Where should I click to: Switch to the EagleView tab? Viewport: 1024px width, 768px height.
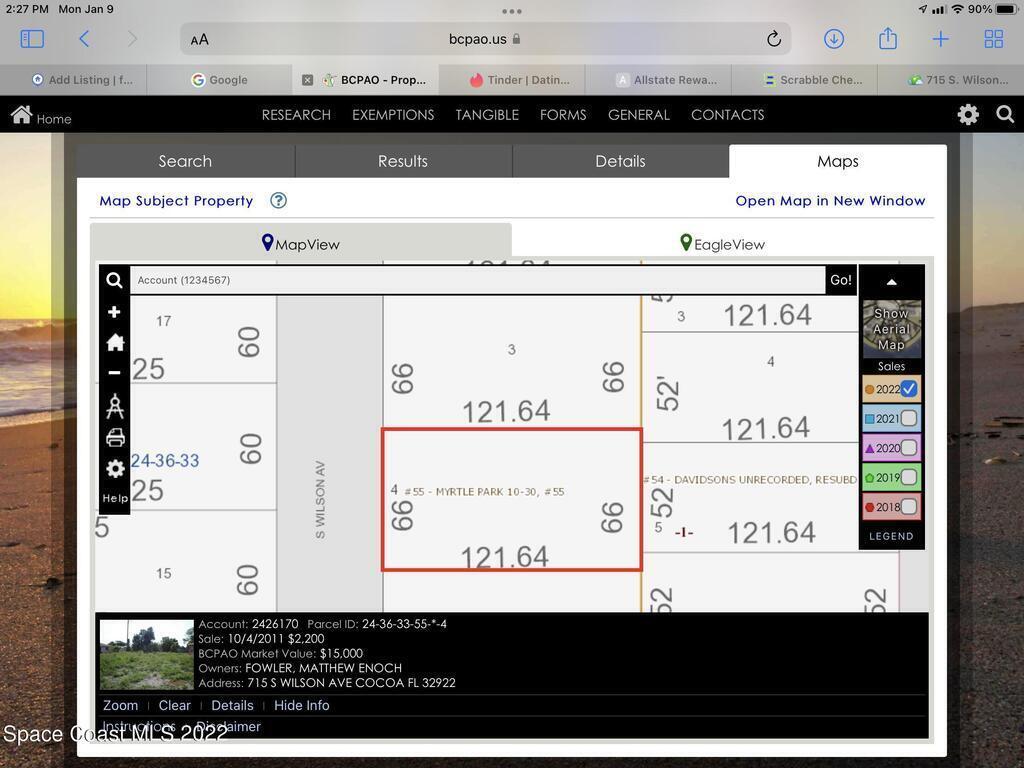(722, 244)
